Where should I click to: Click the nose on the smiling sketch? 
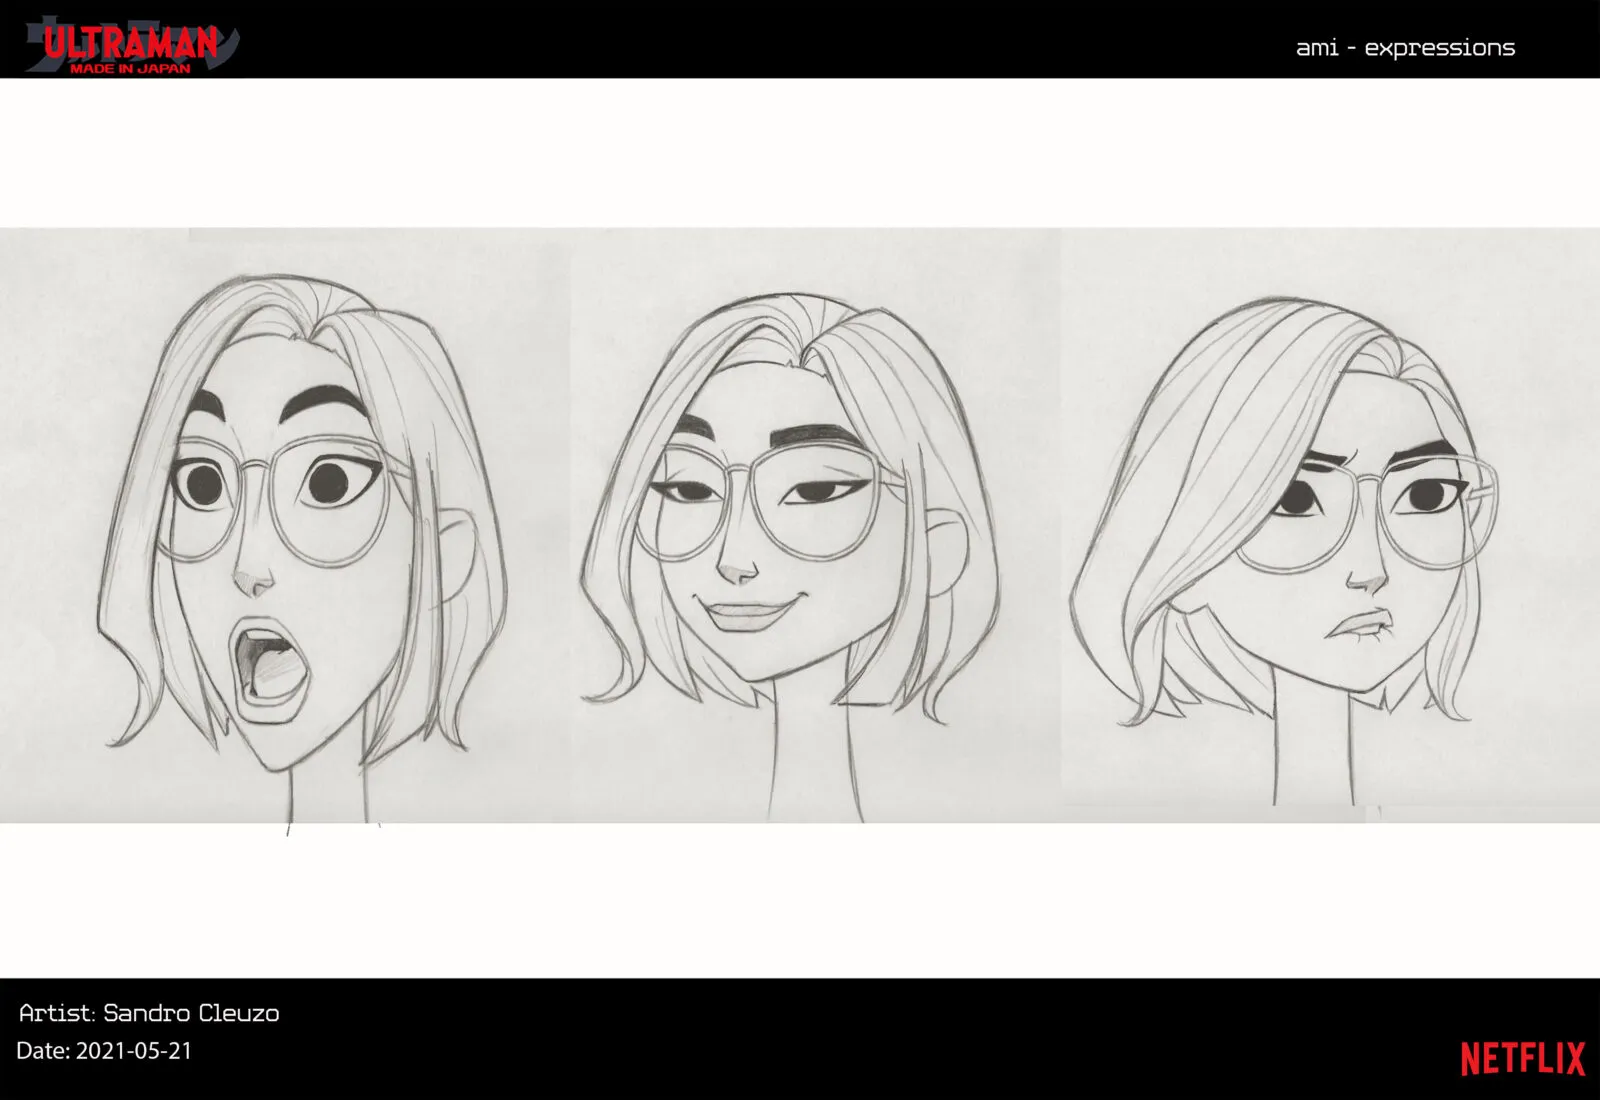coord(740,570)
